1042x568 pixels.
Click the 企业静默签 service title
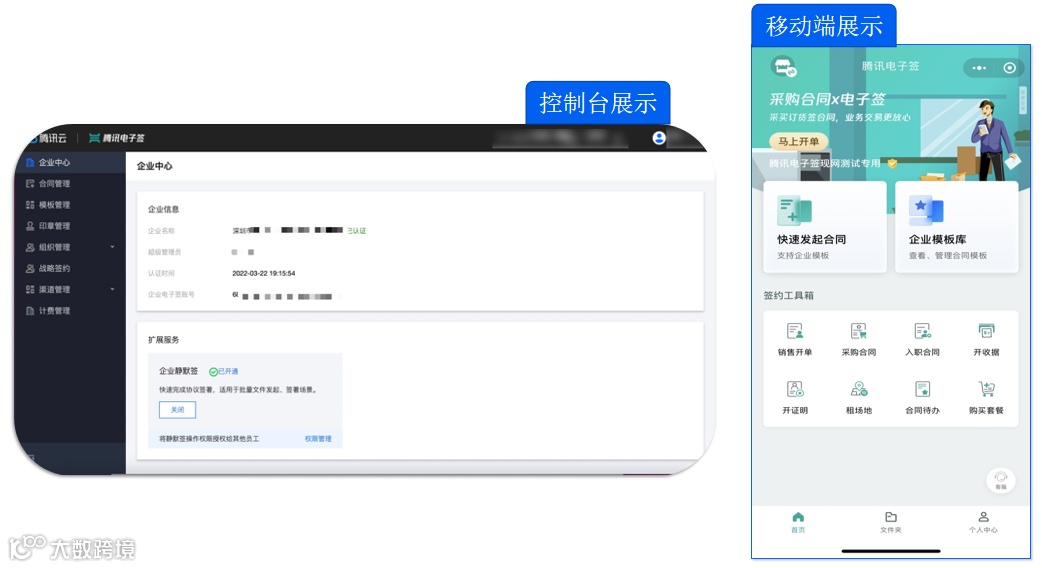[x=178, y=371]
